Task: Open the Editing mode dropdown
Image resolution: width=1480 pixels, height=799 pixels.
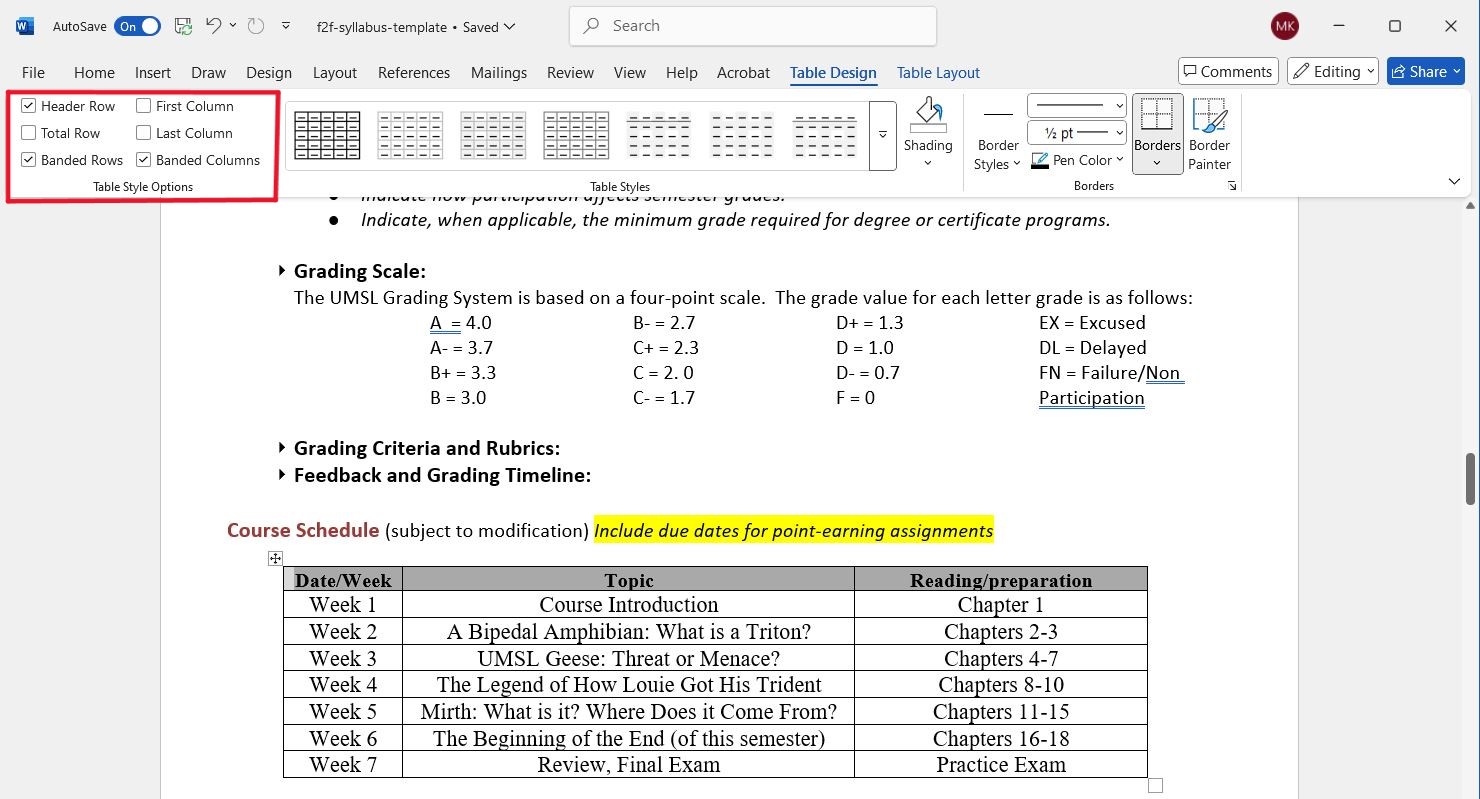Action: coord(1333,71)
